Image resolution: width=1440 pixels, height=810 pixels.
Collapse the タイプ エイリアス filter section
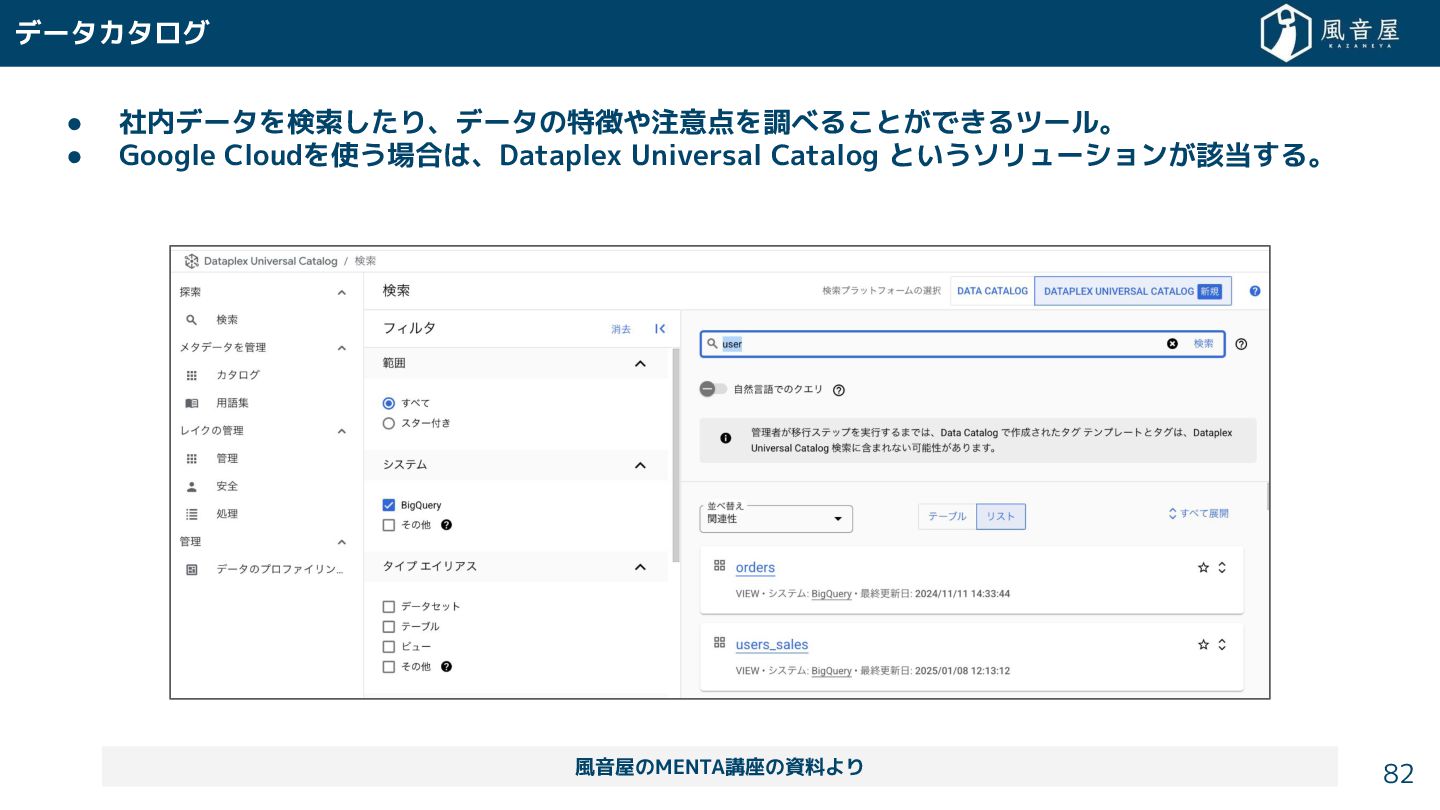coord(640,567)
